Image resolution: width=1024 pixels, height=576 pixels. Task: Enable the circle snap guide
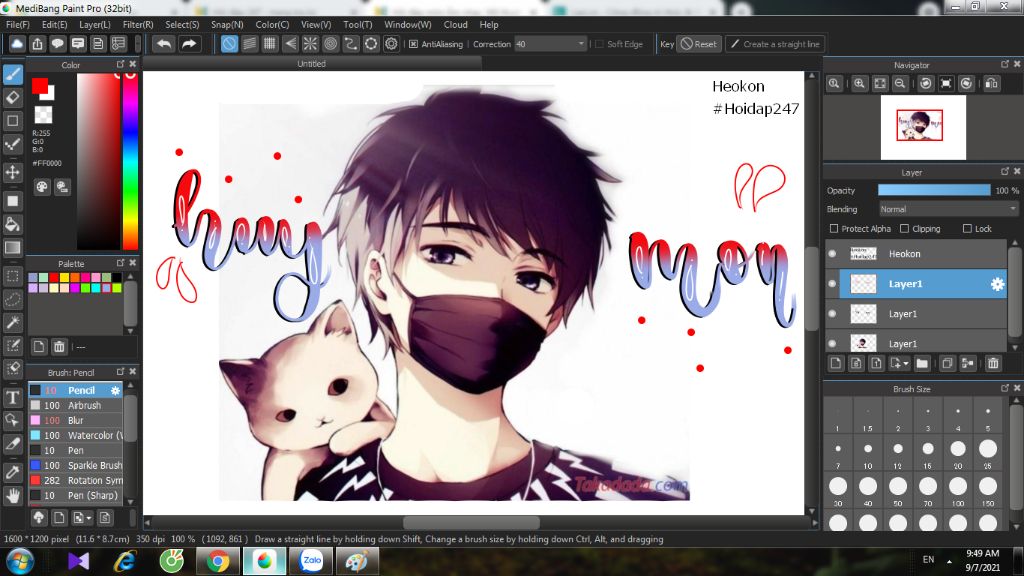click(x=330, y=44)
